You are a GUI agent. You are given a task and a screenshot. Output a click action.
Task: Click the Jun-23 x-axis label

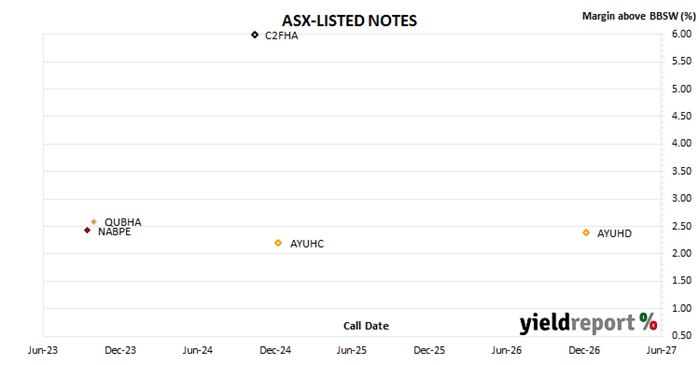(x=43, y=350)
